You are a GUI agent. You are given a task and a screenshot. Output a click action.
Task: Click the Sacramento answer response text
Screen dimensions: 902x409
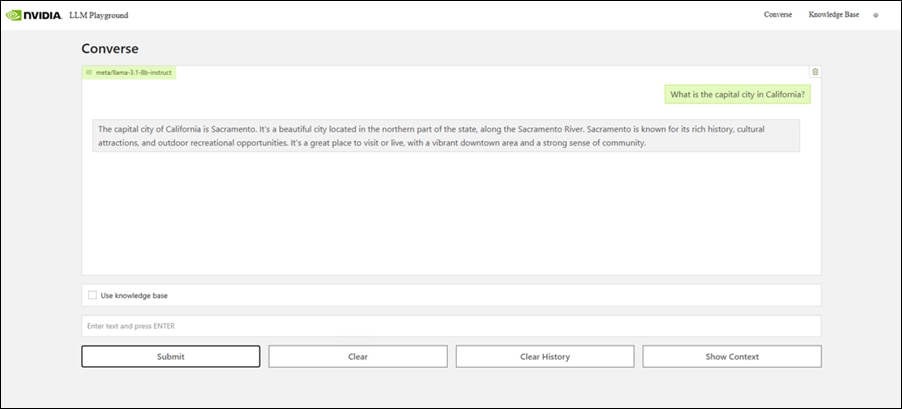click(446, 136)
